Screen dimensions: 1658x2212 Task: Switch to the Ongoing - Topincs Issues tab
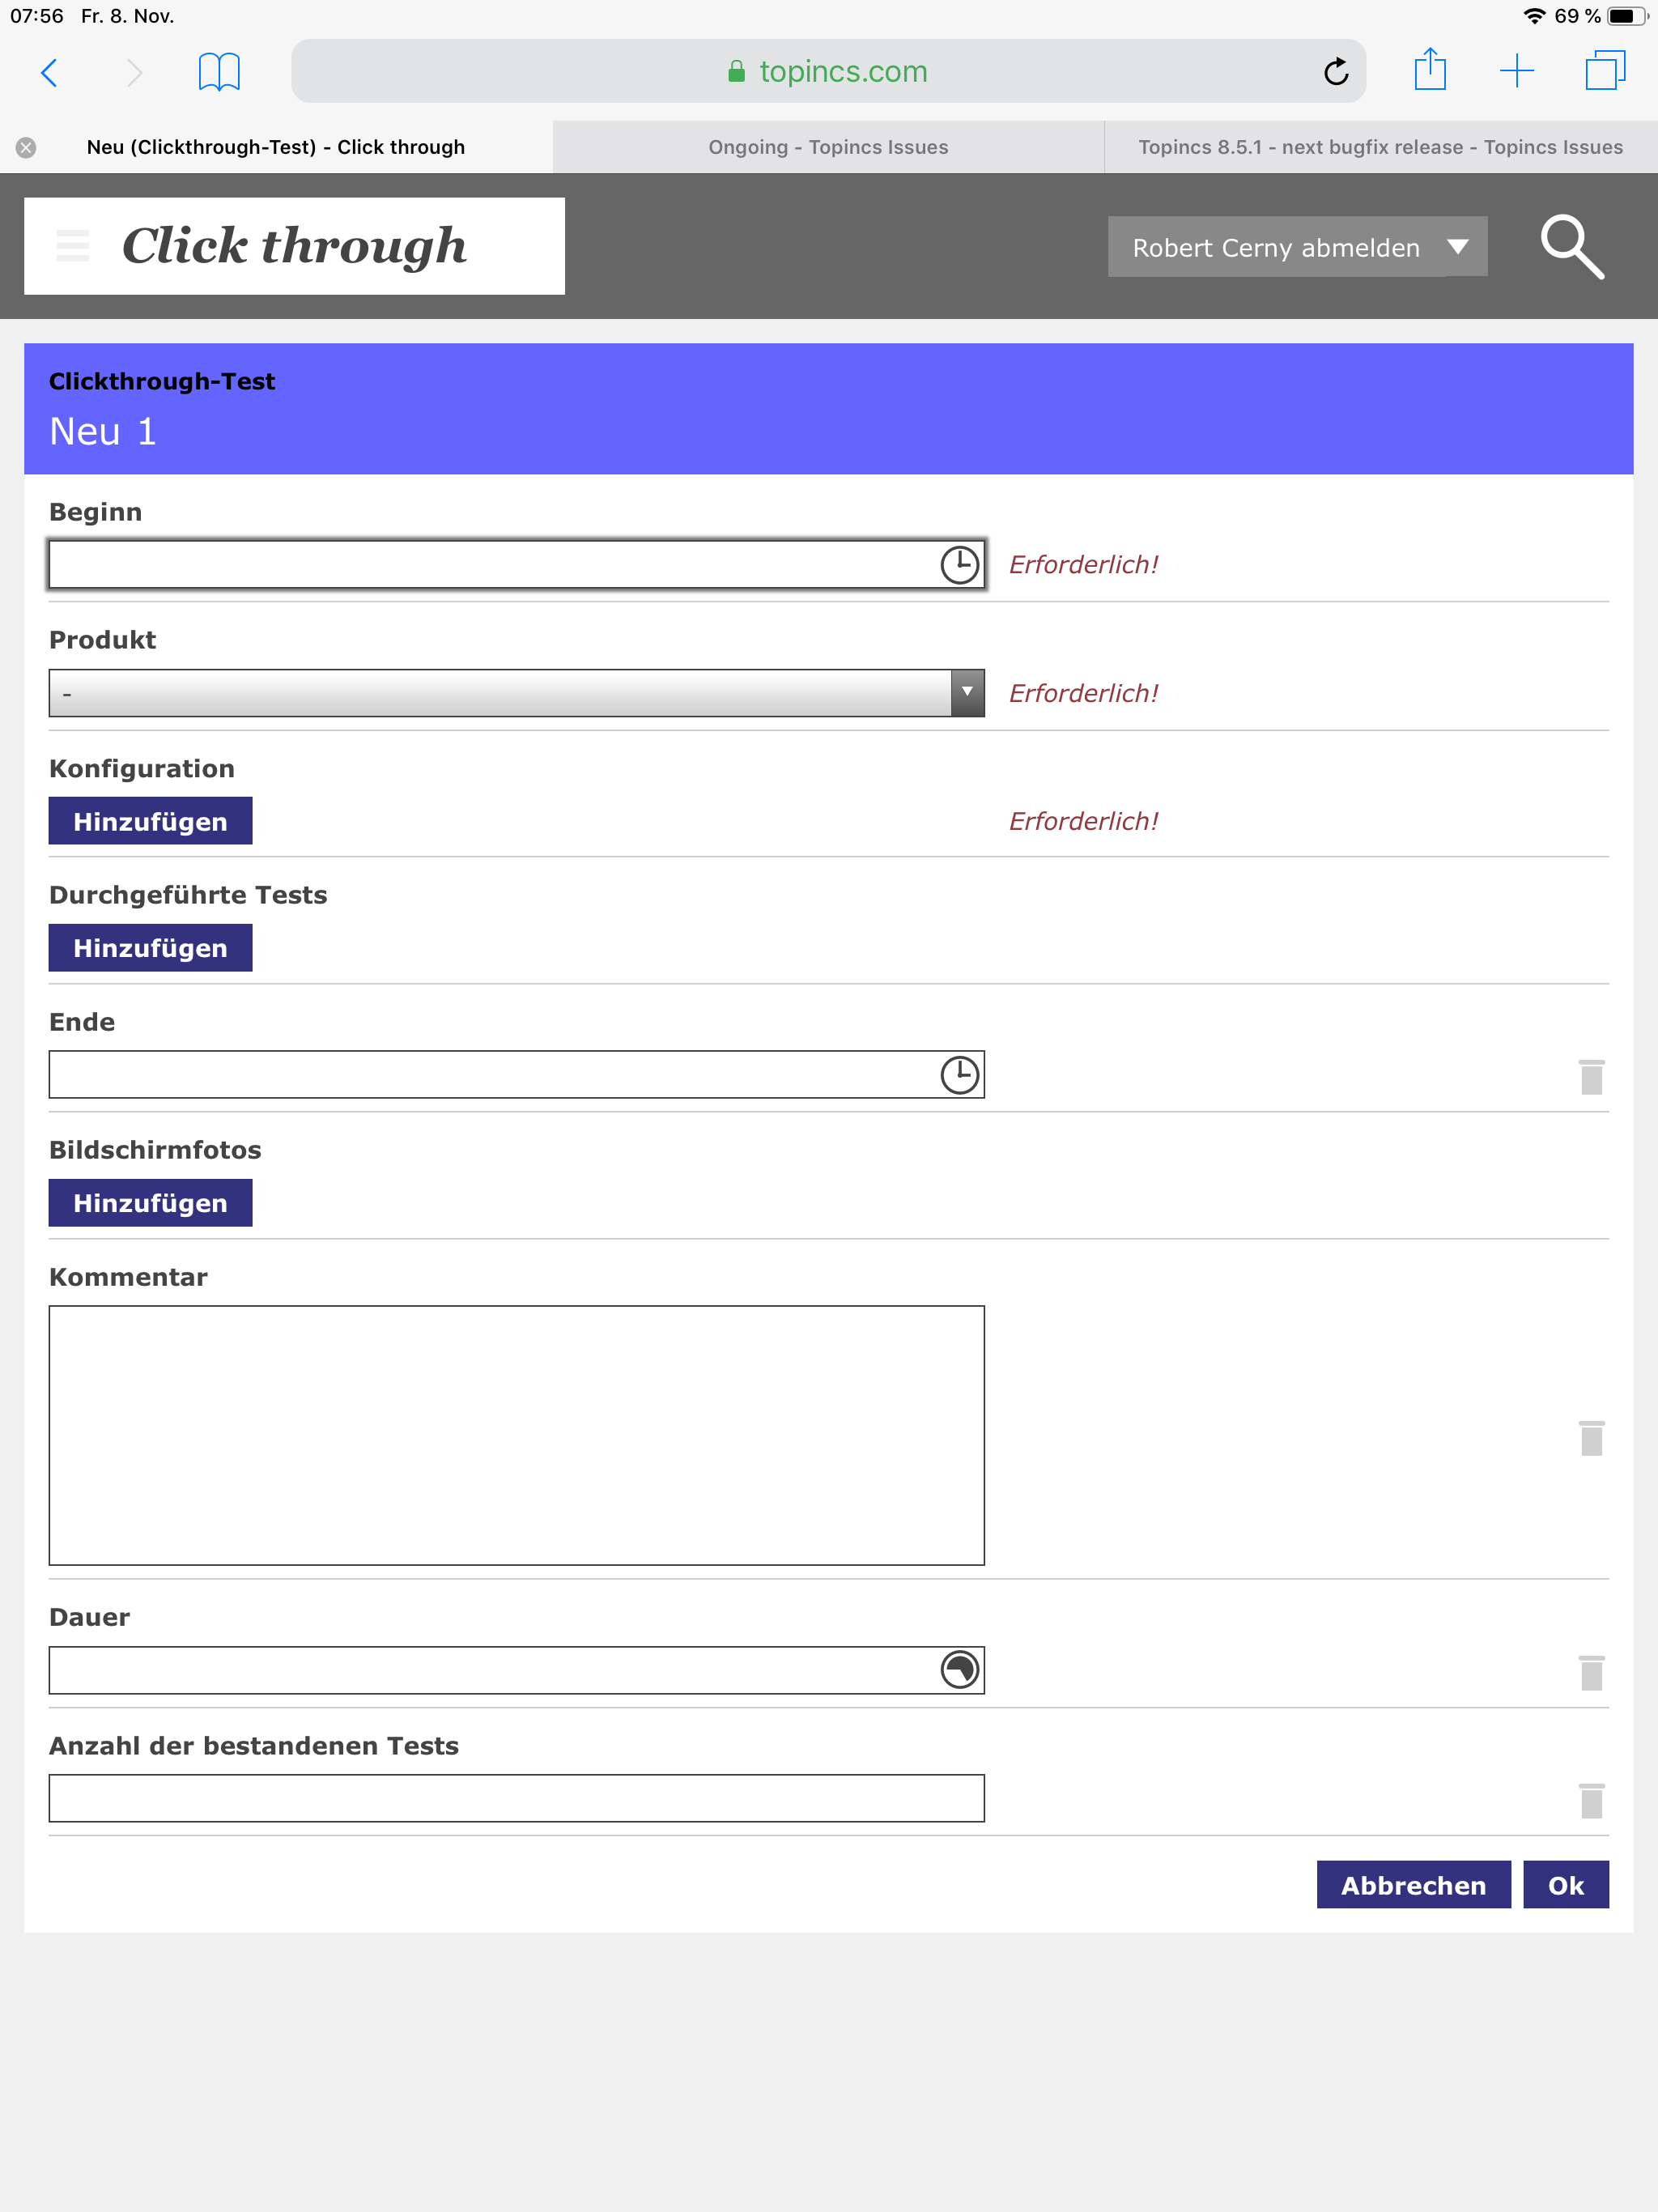point(828,147)
